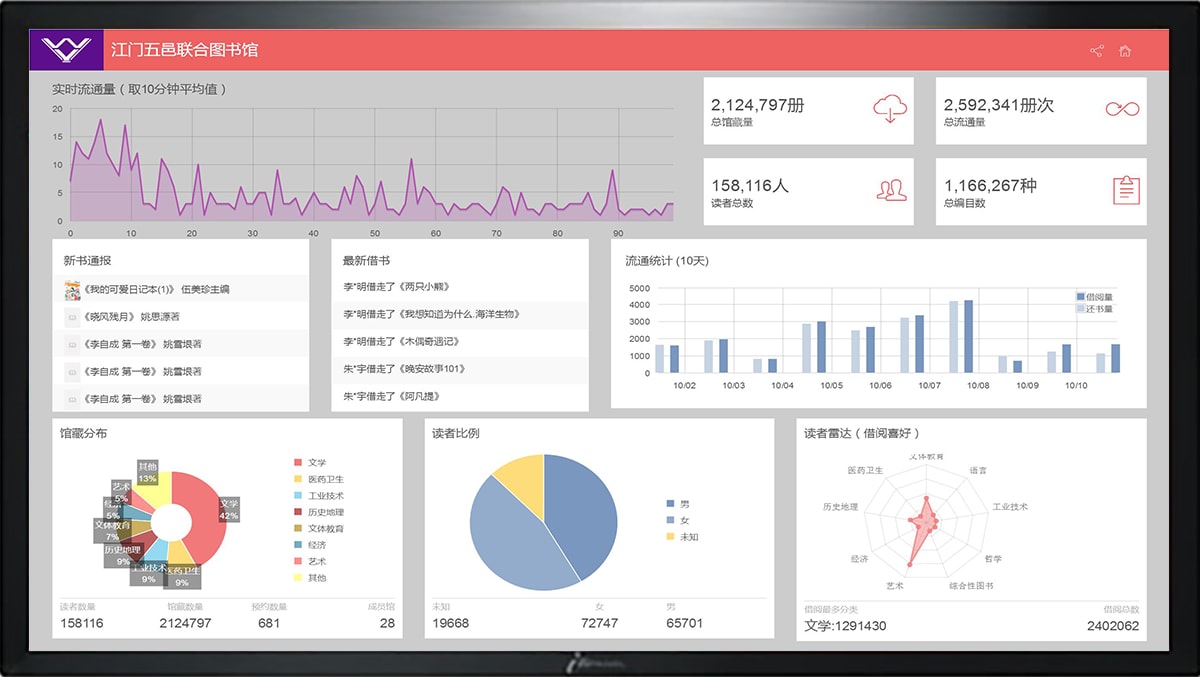Viewport: 1200px width, 677px height.
Task: Toggle the 还书量 legend in 流通统计
Action: (1094, 309)
